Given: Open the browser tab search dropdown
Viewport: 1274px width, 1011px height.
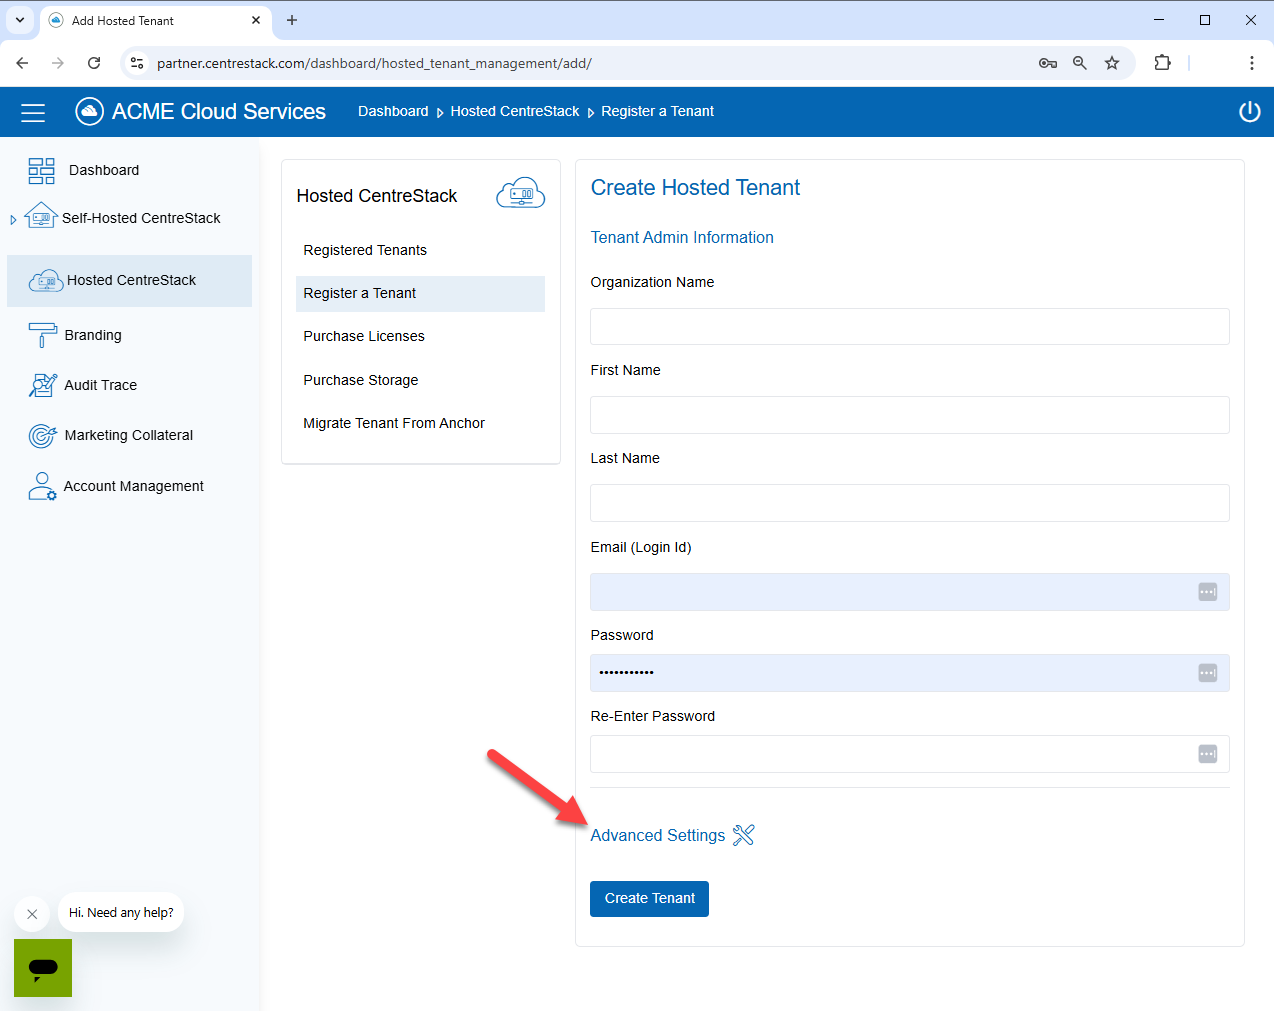Looking at the screenshot, I should point(20,20).
